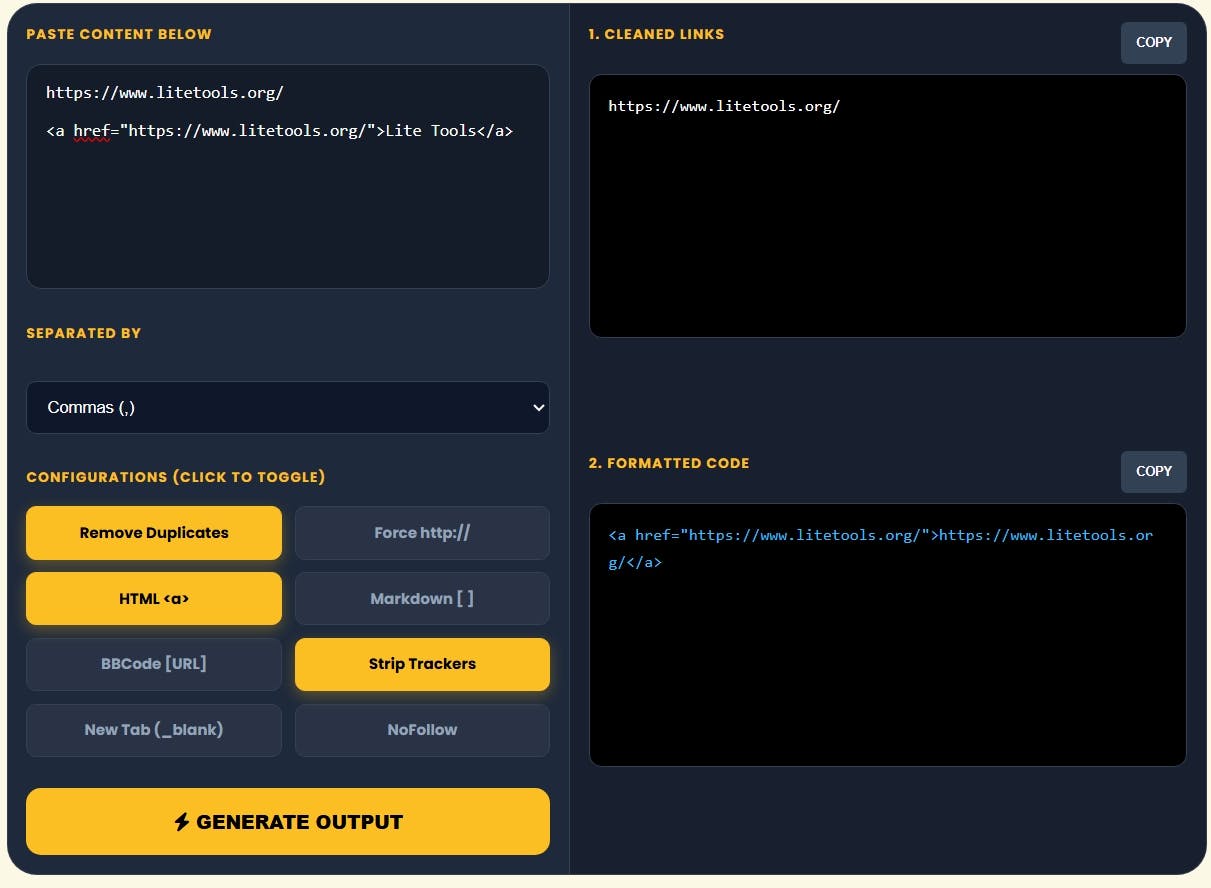The image size is (1211, 888).
Task: Turn on Markdown [ ] formatting
Action: point(422,599)
